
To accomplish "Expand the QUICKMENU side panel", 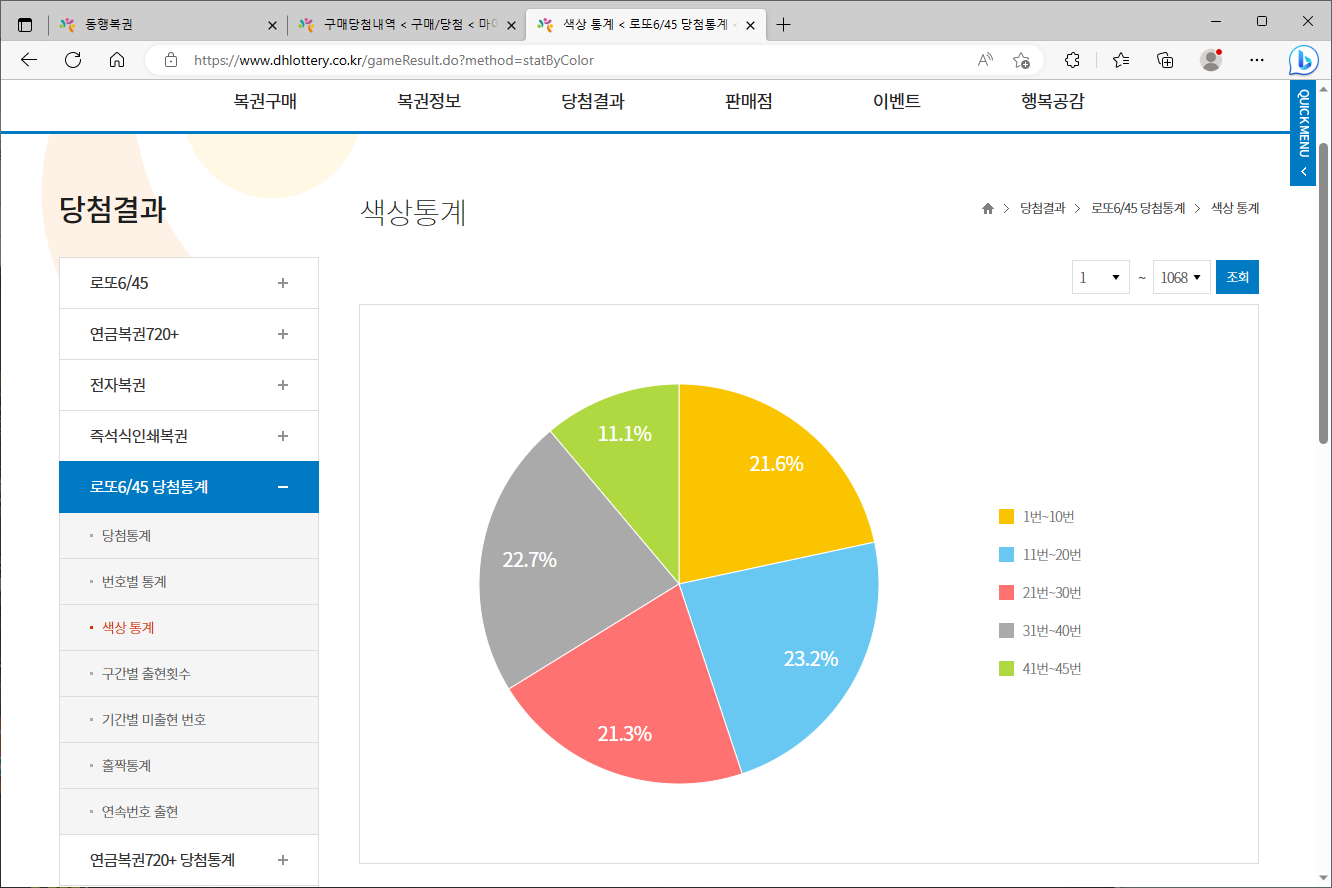I will (x=1303, y=133).
